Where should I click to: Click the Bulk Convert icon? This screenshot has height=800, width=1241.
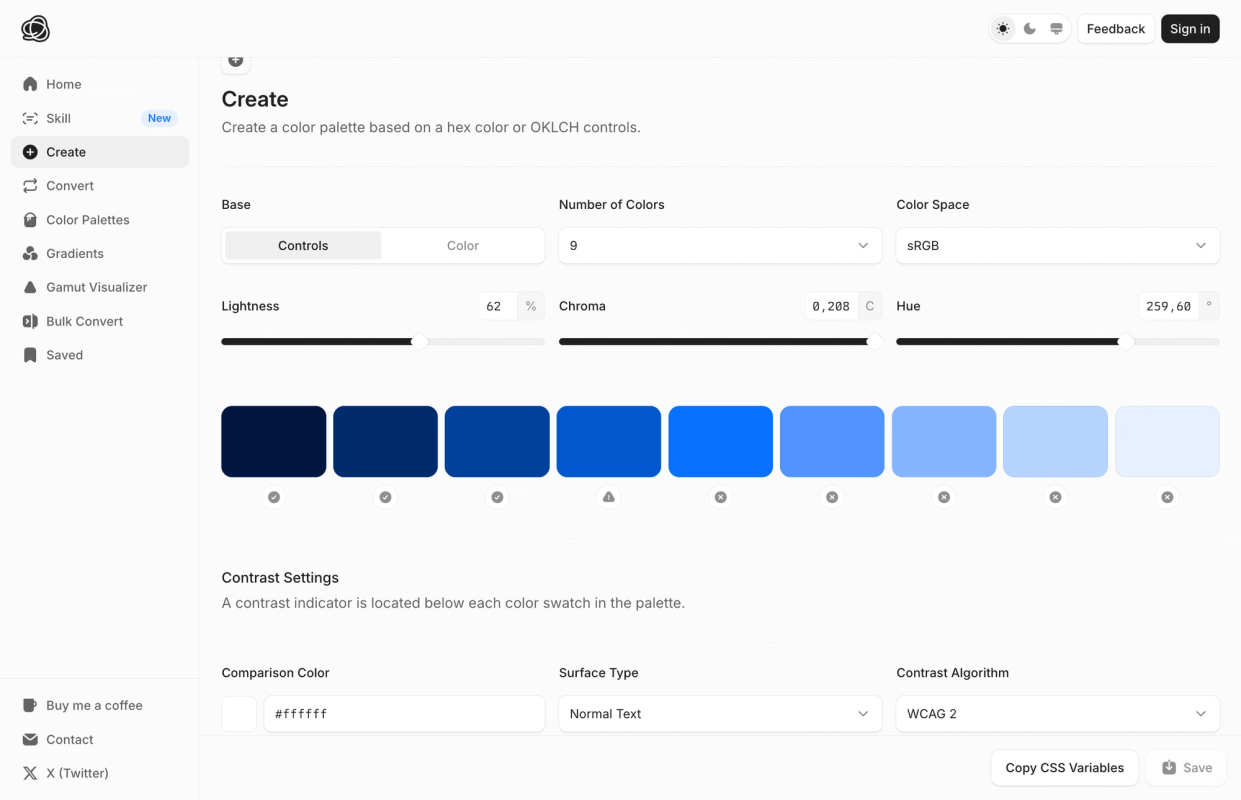[30, 321]
